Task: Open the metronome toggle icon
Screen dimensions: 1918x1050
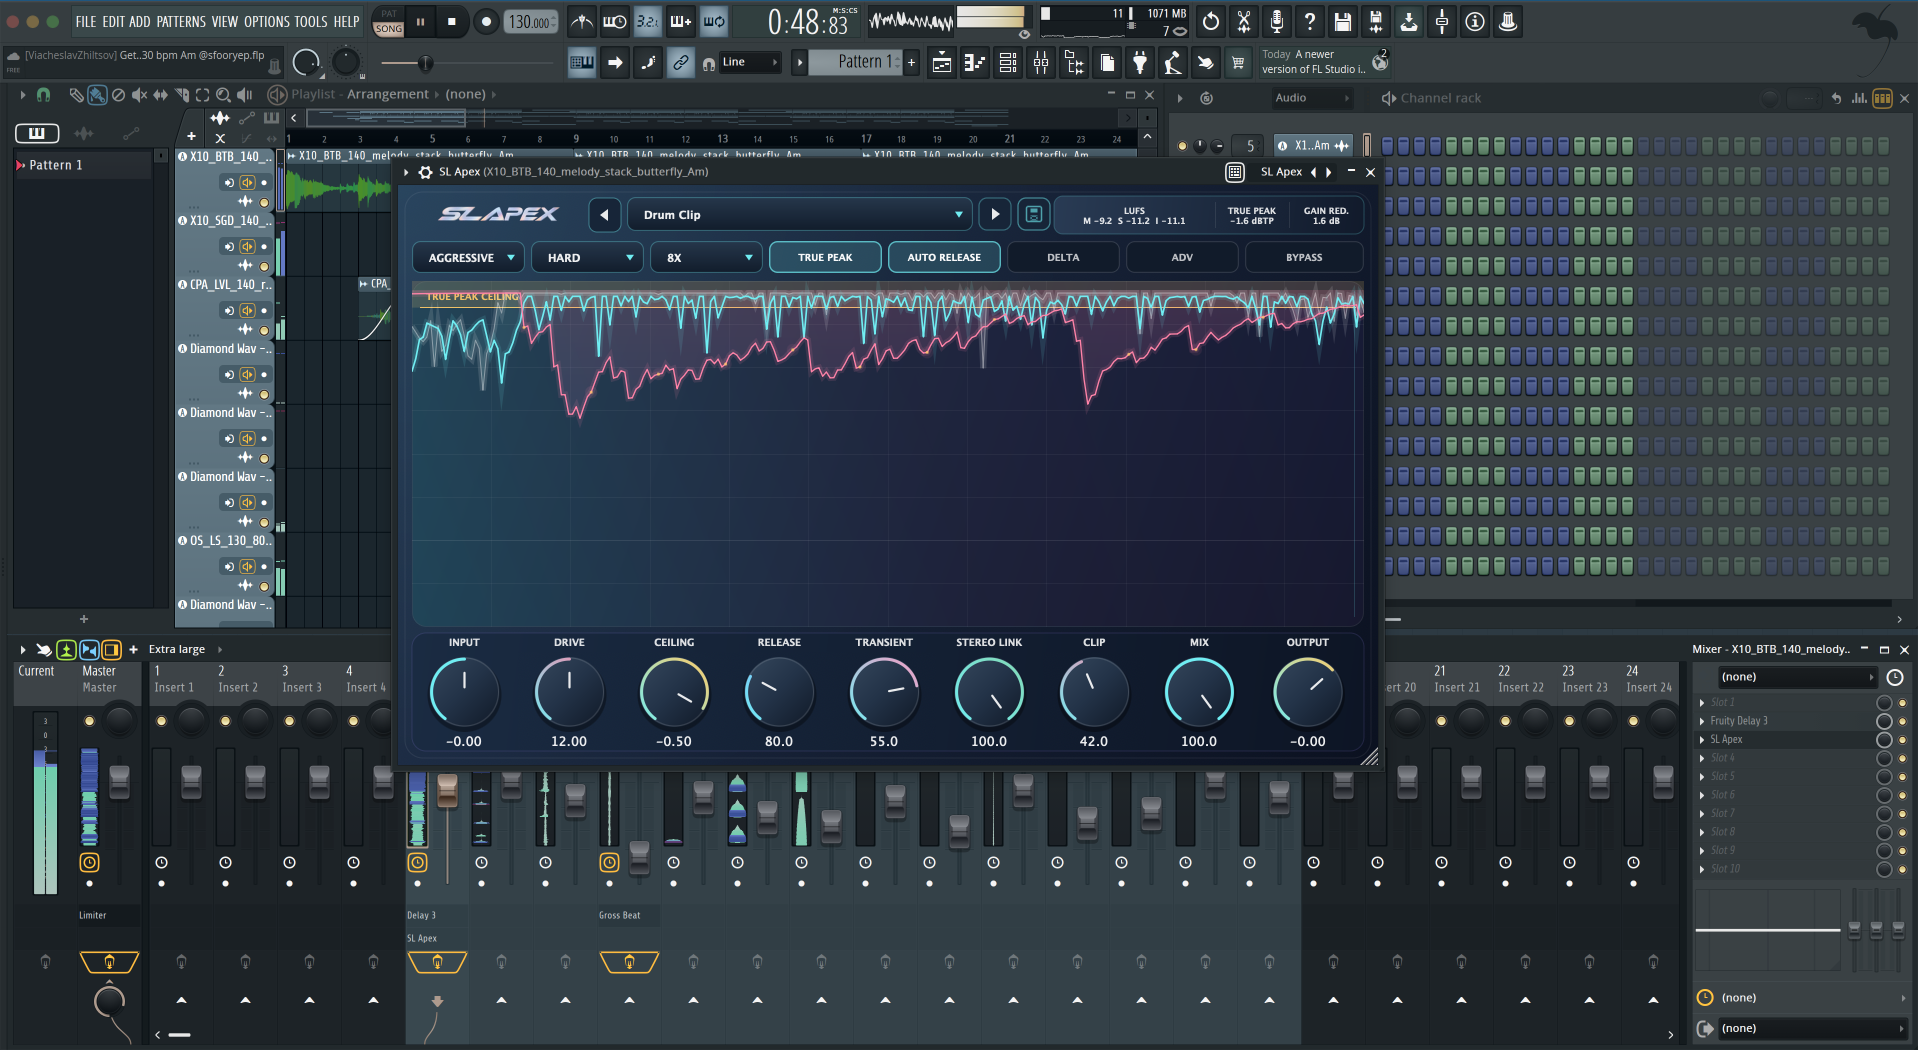Action: (x=581, y=21)
